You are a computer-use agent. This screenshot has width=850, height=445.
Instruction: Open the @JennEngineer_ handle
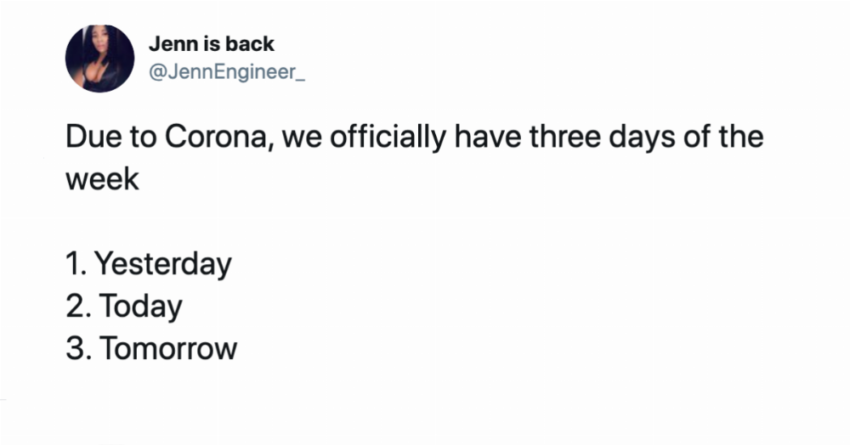pyautogui.click(x=227, y=72)
